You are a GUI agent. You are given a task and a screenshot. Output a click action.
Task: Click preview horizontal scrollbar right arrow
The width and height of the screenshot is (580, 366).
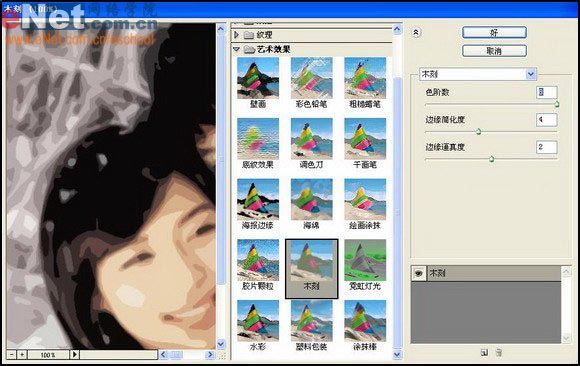click(210, 355)
